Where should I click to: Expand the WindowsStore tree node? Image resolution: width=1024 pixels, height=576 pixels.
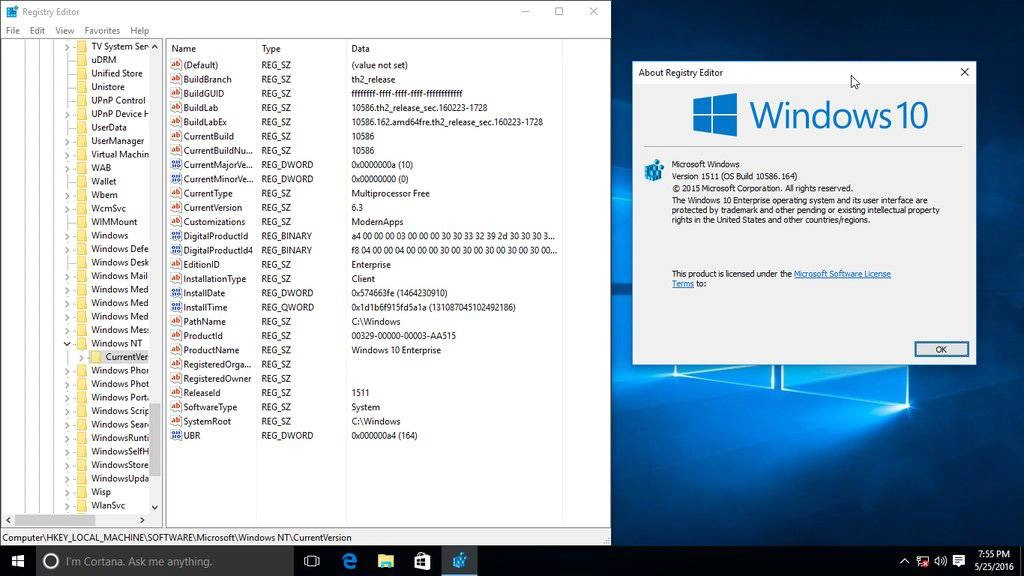(67, 465)
